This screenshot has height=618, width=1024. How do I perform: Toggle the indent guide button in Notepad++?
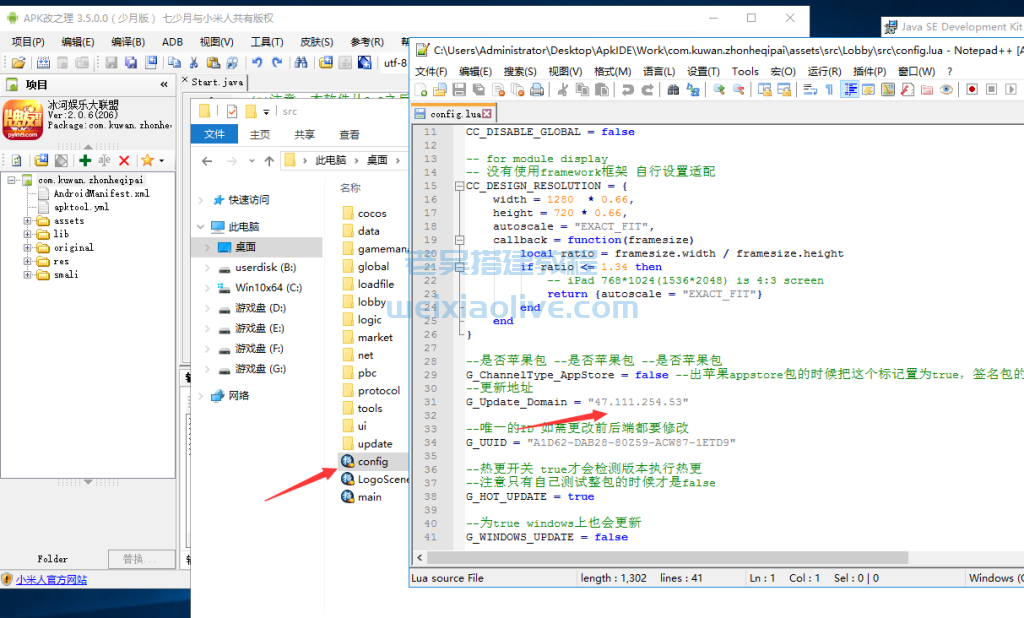[x=849, y=90]
